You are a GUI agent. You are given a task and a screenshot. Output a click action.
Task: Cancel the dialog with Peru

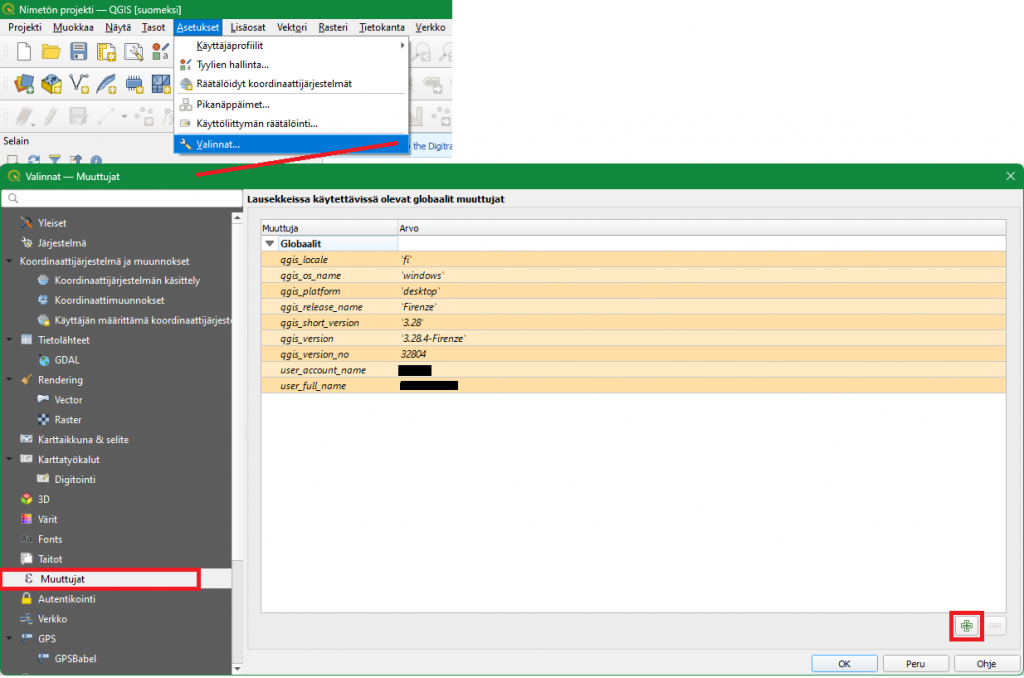point(916,664)
